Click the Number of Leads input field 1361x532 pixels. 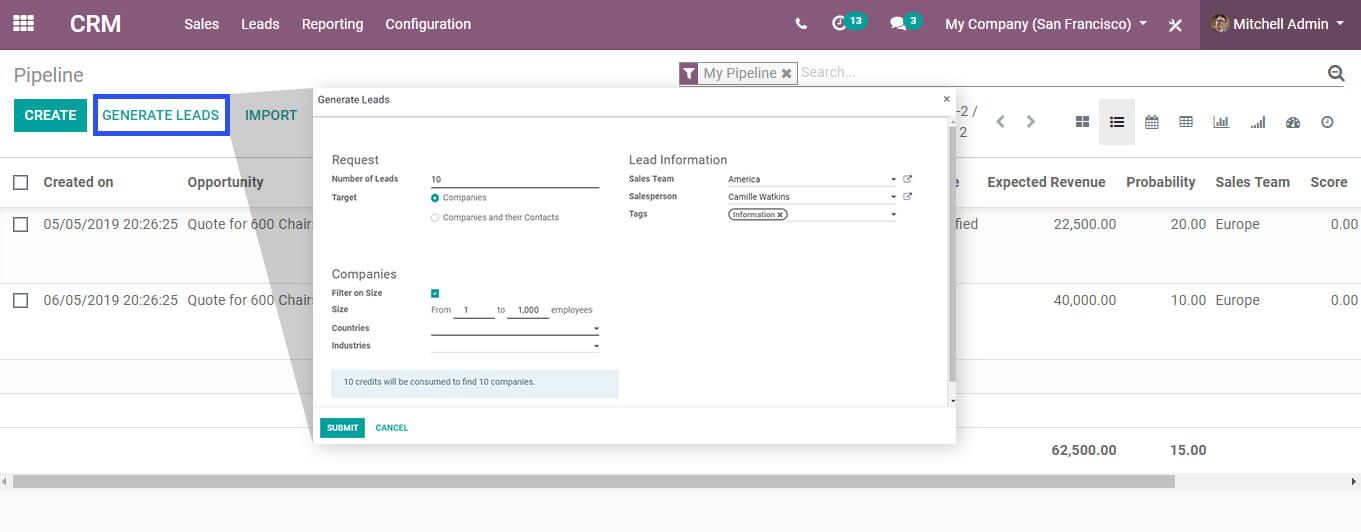click(514, 180)
